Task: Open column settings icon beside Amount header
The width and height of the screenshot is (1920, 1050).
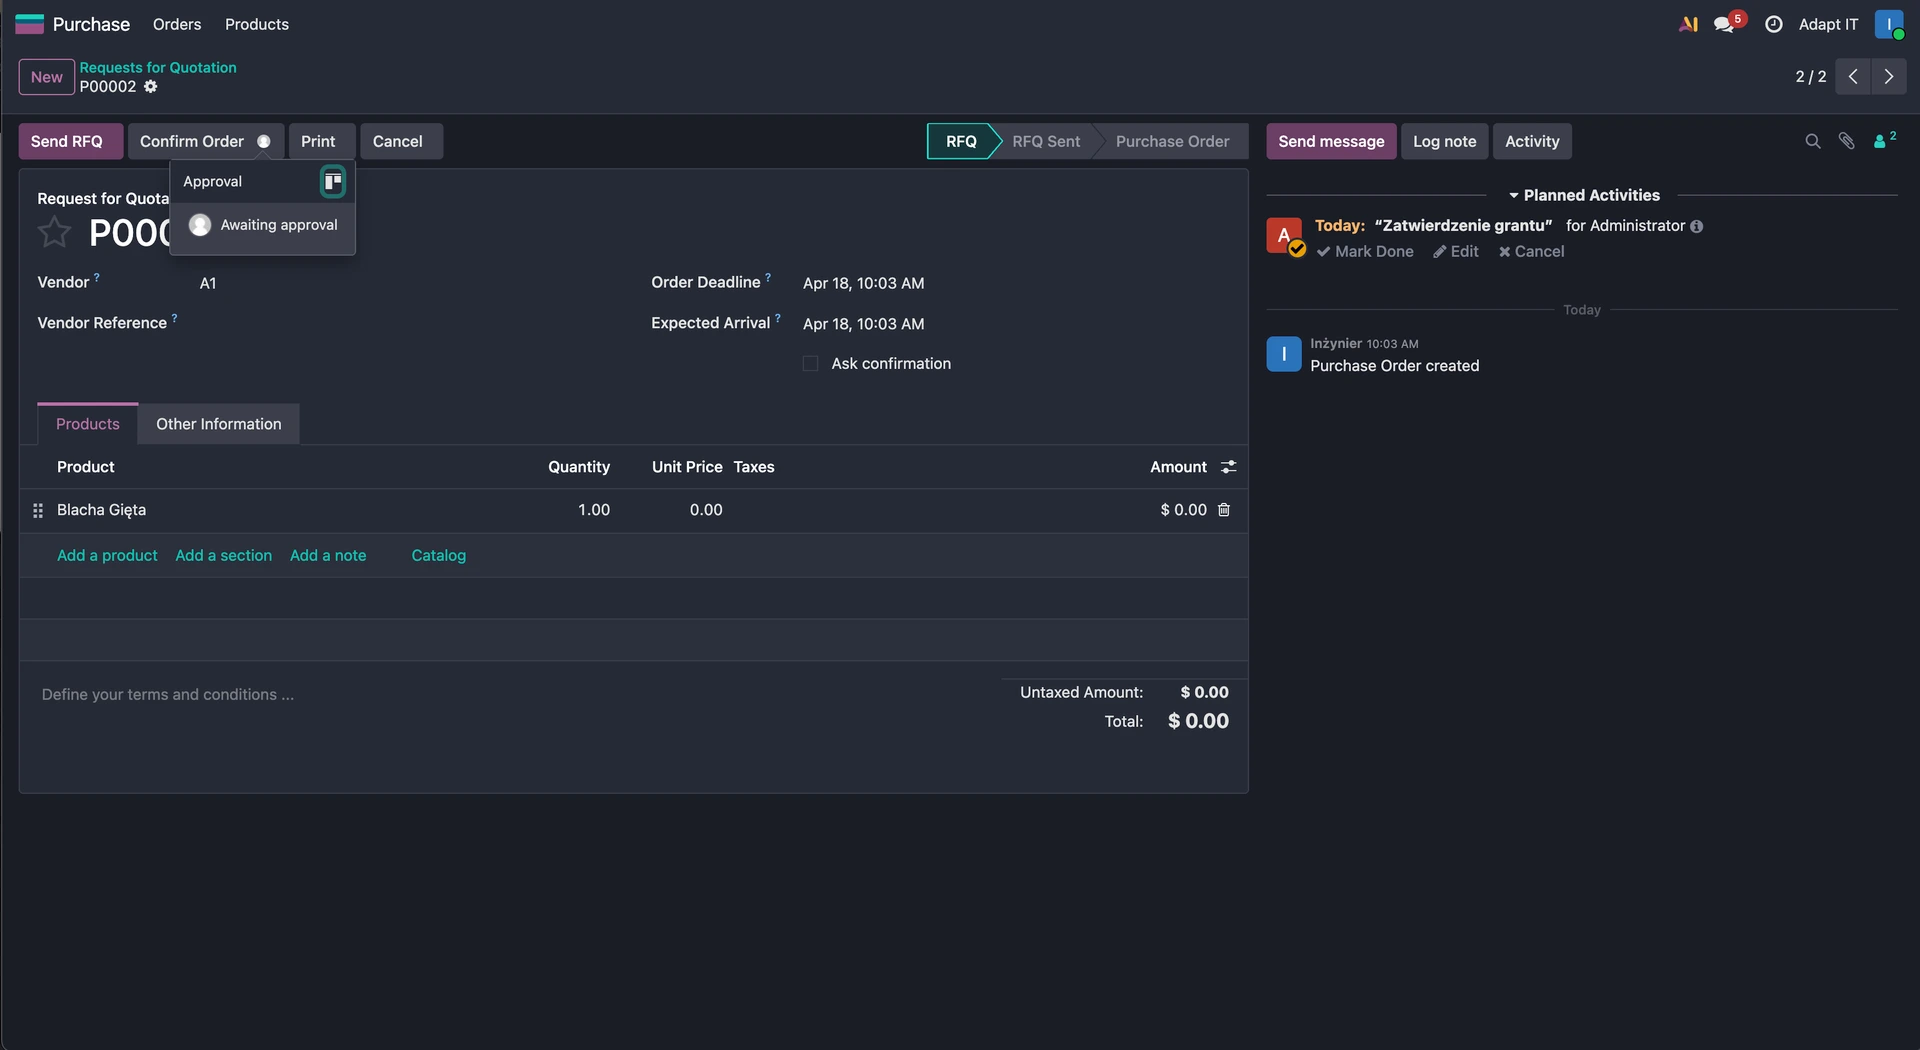Action: point(1228,467)
